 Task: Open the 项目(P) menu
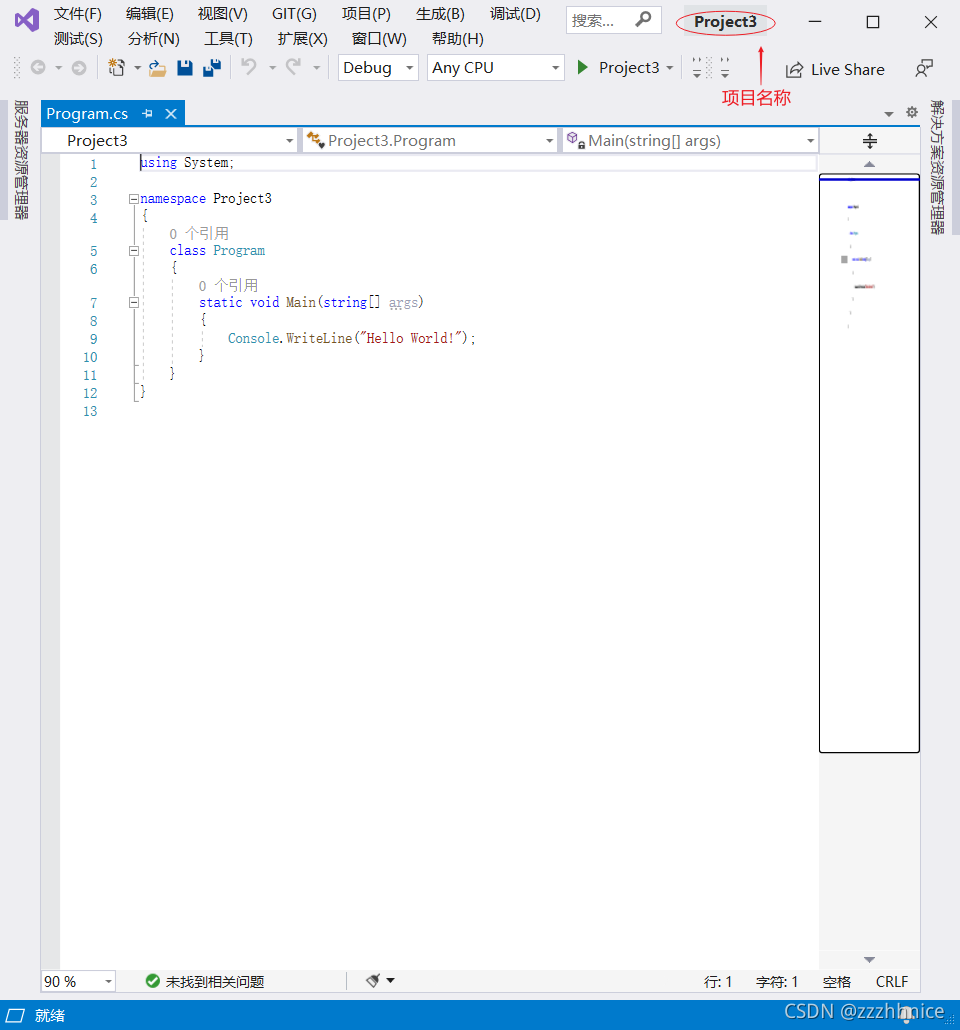click(x=366, y=14)
